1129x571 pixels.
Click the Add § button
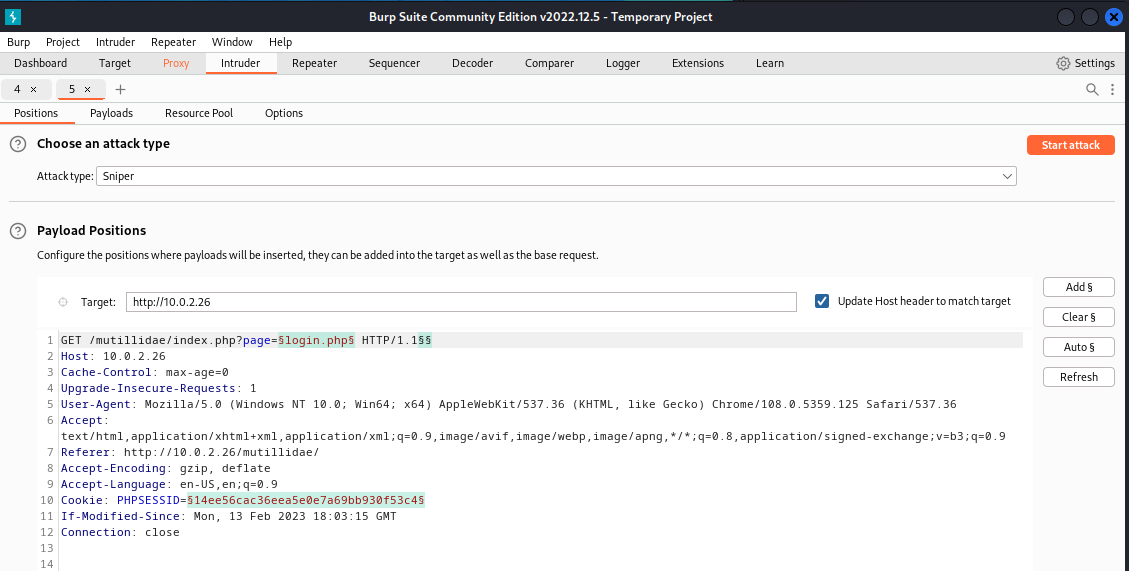click(x=1079, y=287)
